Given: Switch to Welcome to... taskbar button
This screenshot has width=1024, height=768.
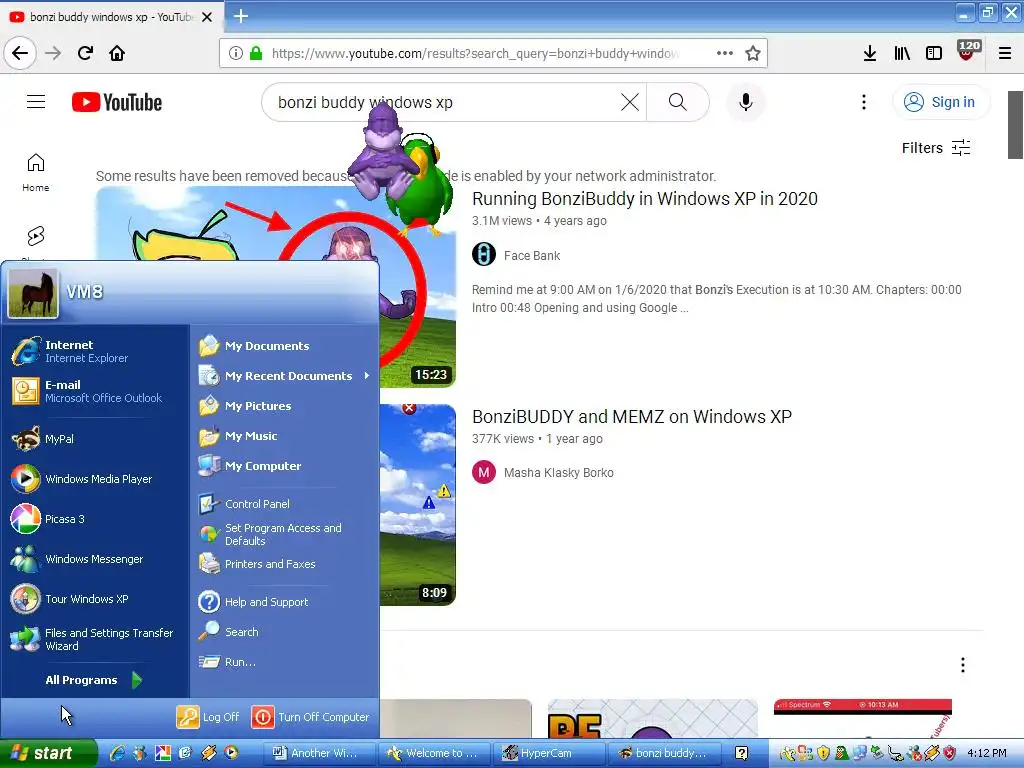Looking at the screenshot, I should pos(434,753).
